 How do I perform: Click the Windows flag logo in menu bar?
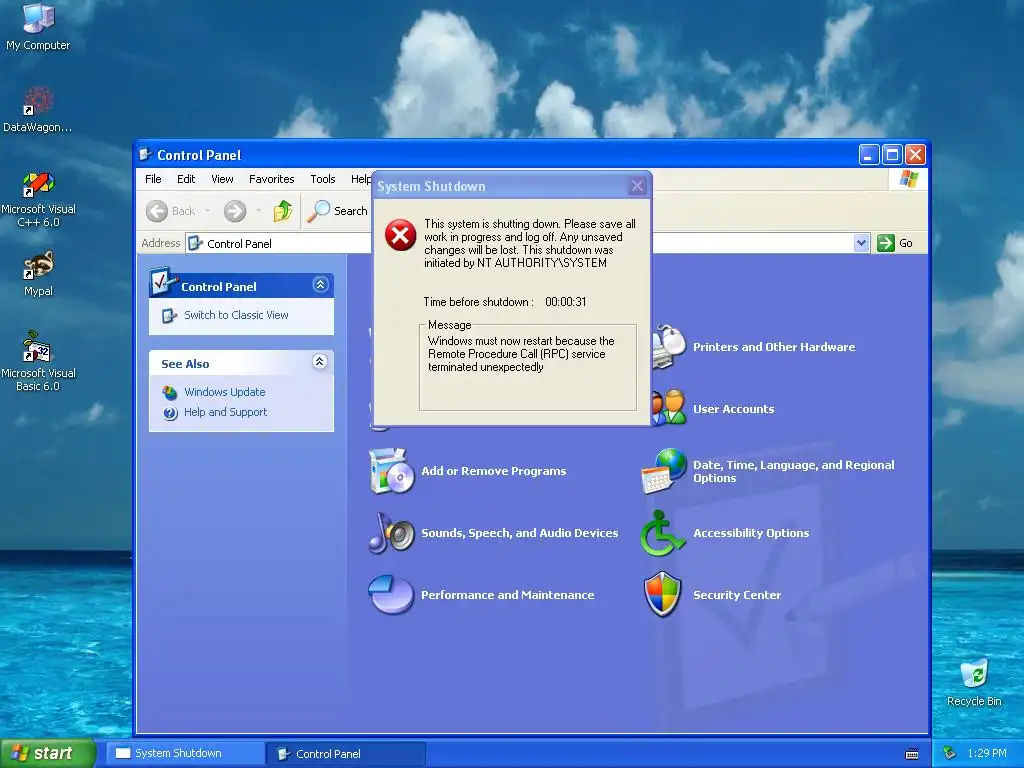click(908, 179)
